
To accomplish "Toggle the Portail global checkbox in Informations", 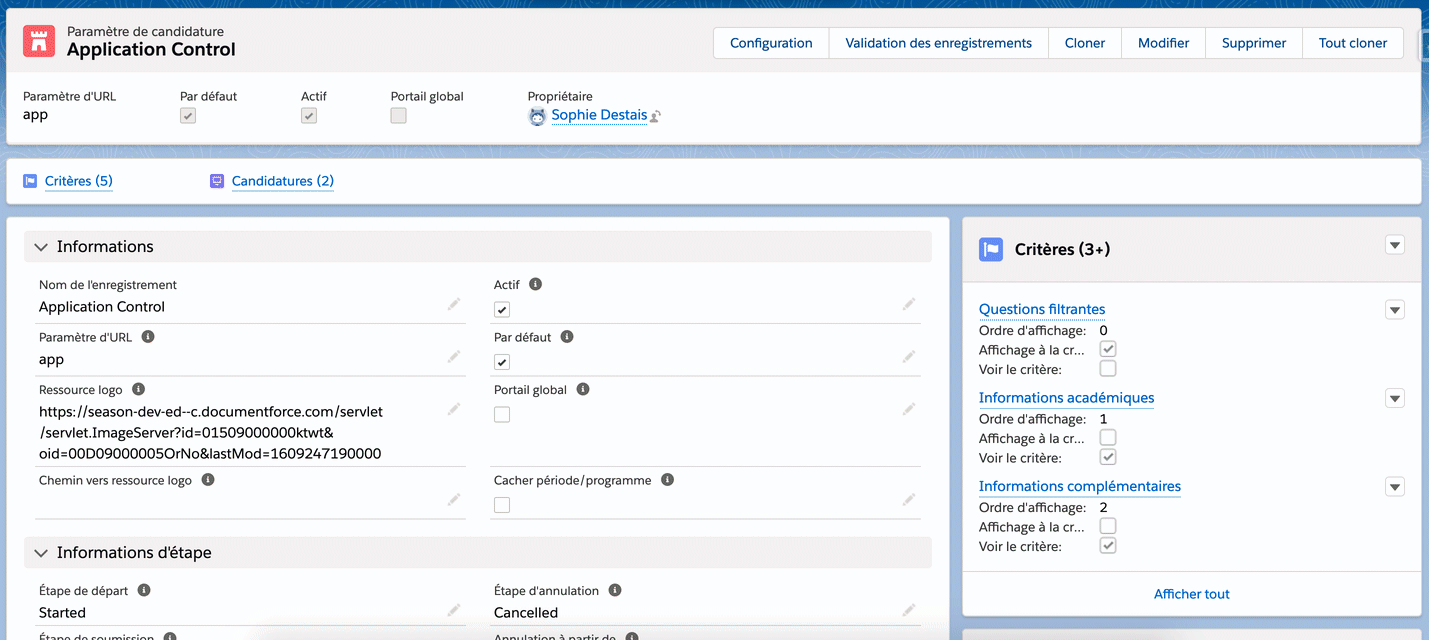I will (502, 414).
